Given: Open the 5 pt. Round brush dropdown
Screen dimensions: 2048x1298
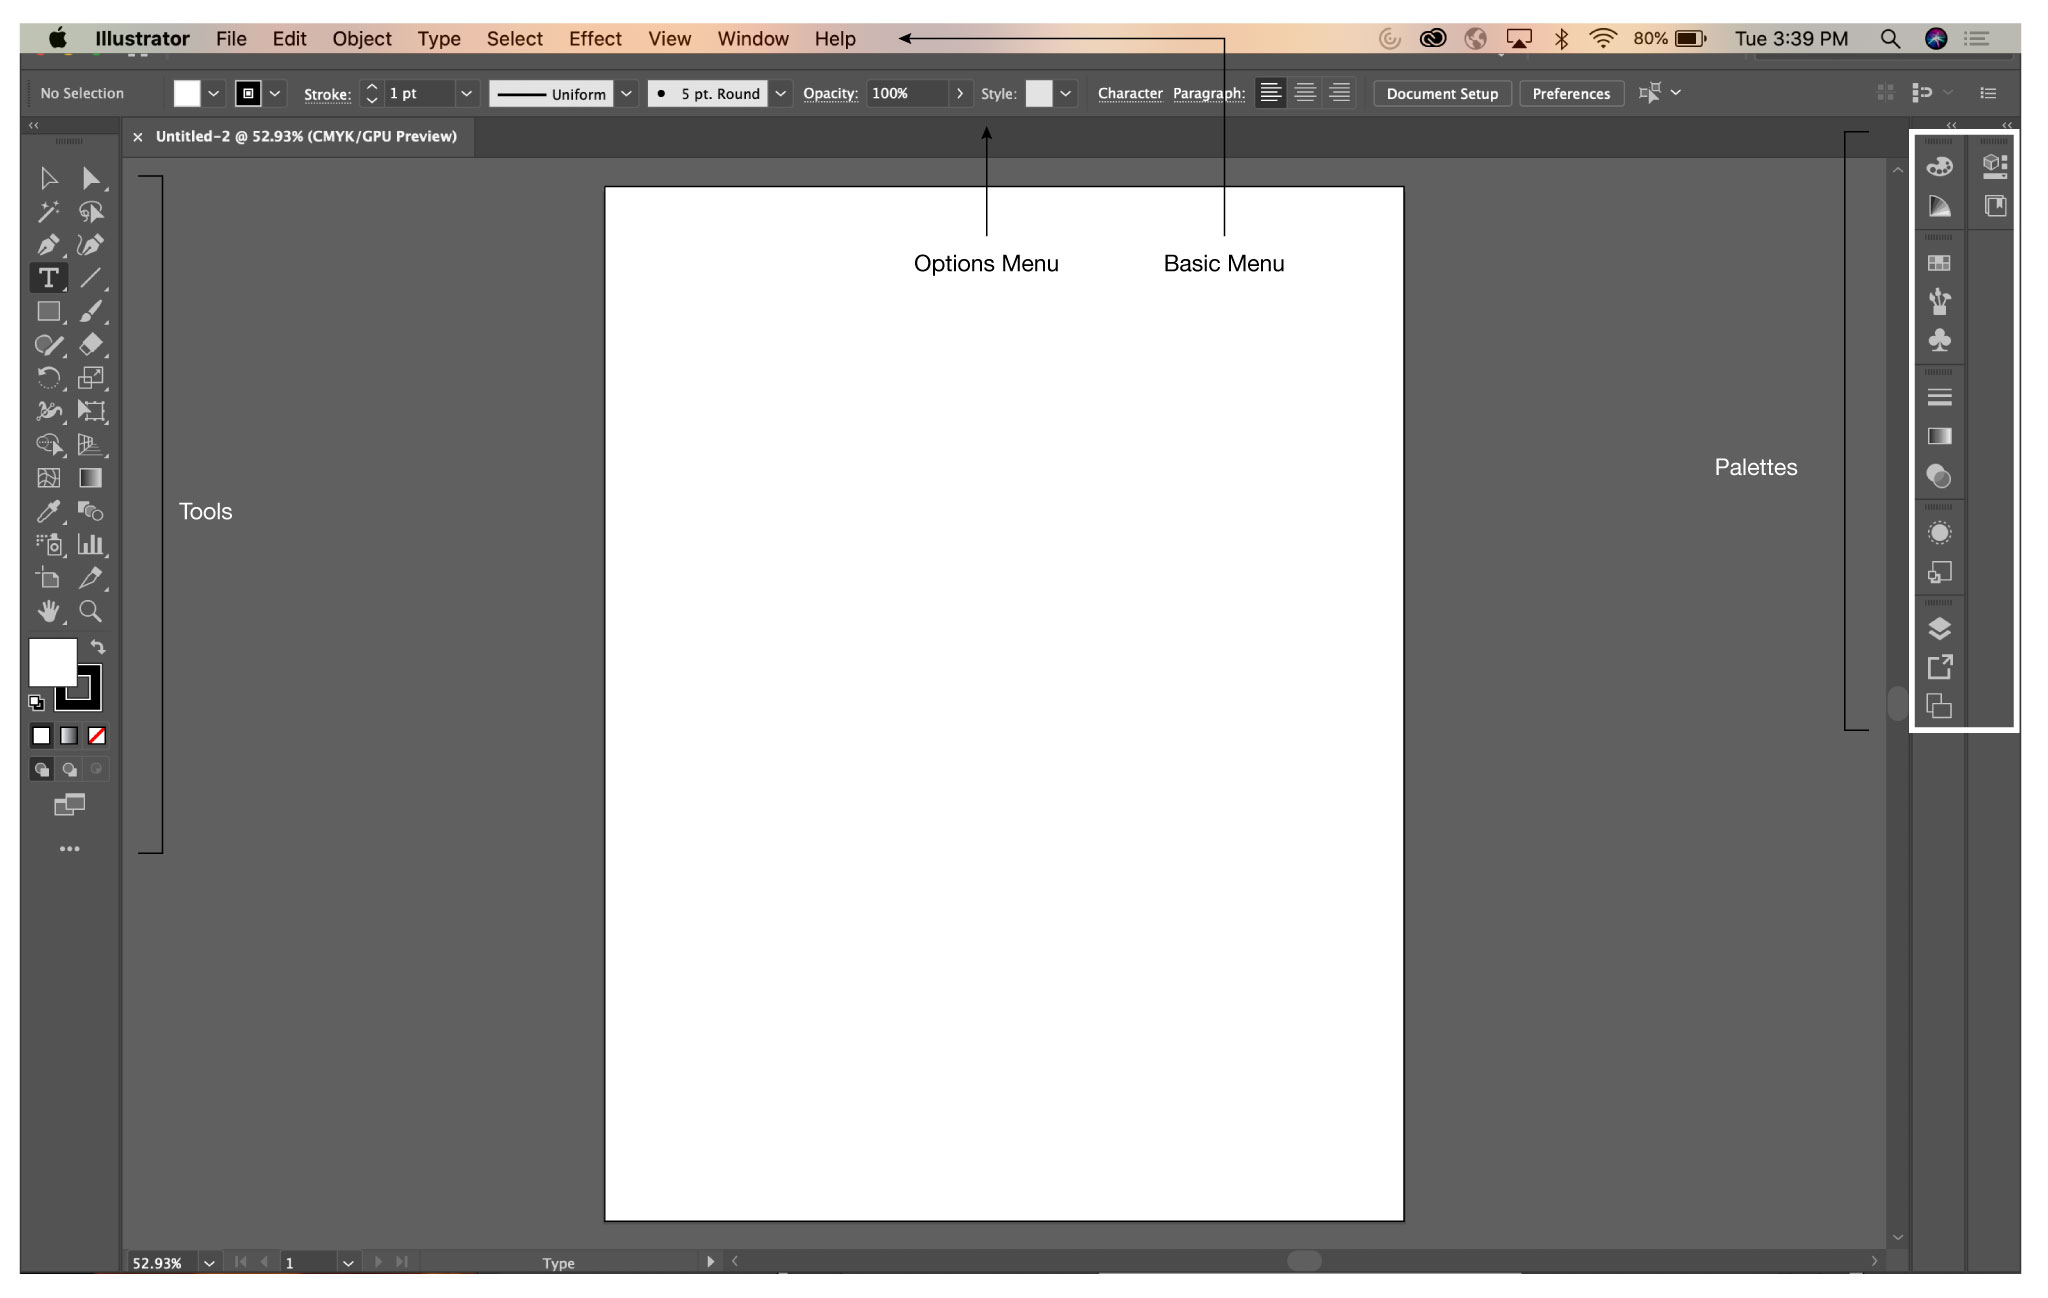Looking at the screenshot, I should [x=780, y=93].
